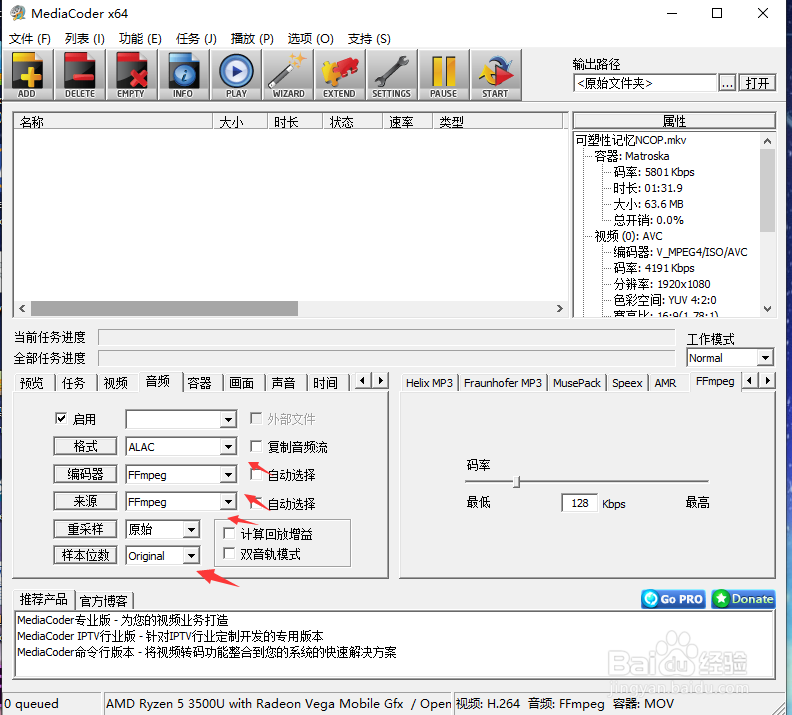Click the 编码器 button

[x=85, y=474]
